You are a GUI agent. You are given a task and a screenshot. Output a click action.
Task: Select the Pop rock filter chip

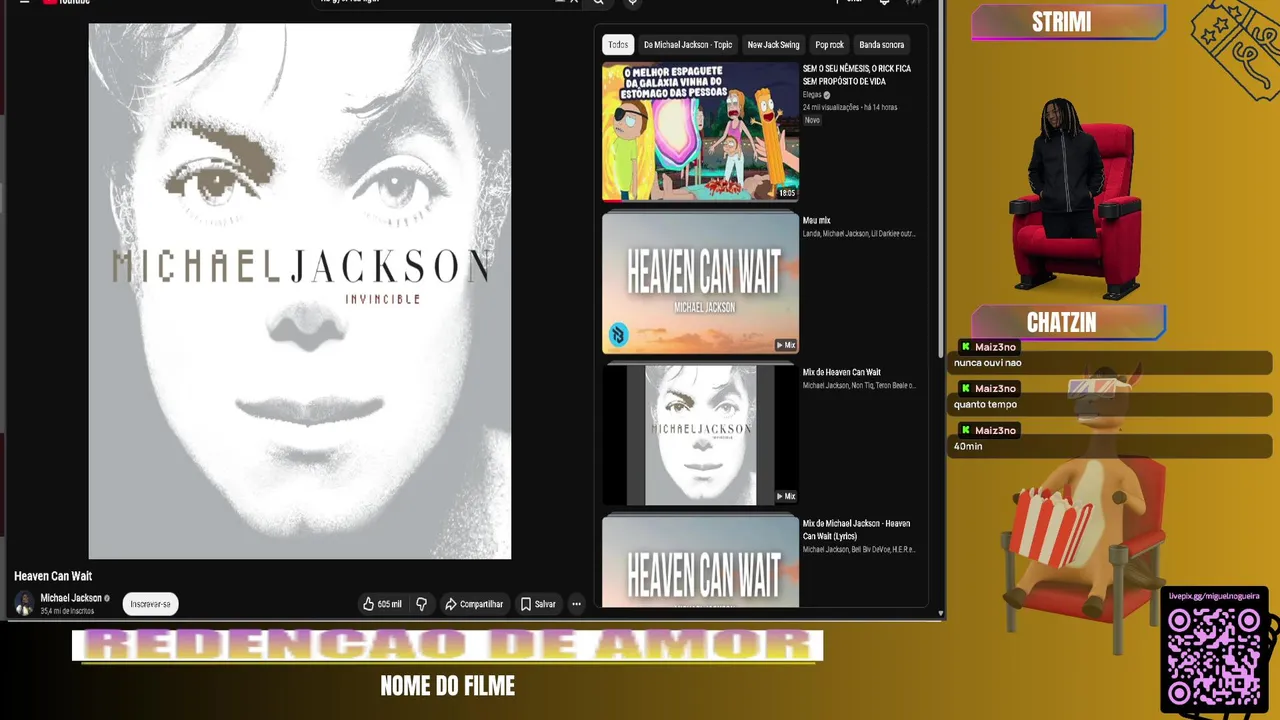[x=829, y=44]
